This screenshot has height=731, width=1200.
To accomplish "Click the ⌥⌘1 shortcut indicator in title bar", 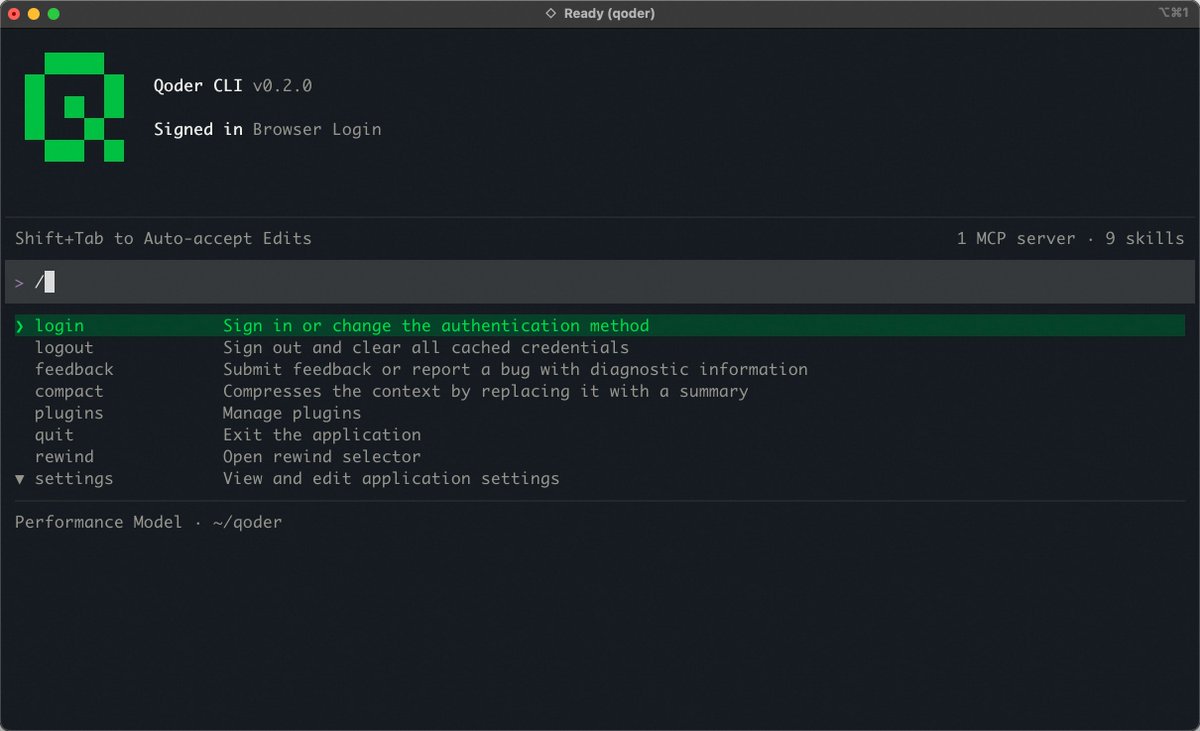I will click(1173, 13).
